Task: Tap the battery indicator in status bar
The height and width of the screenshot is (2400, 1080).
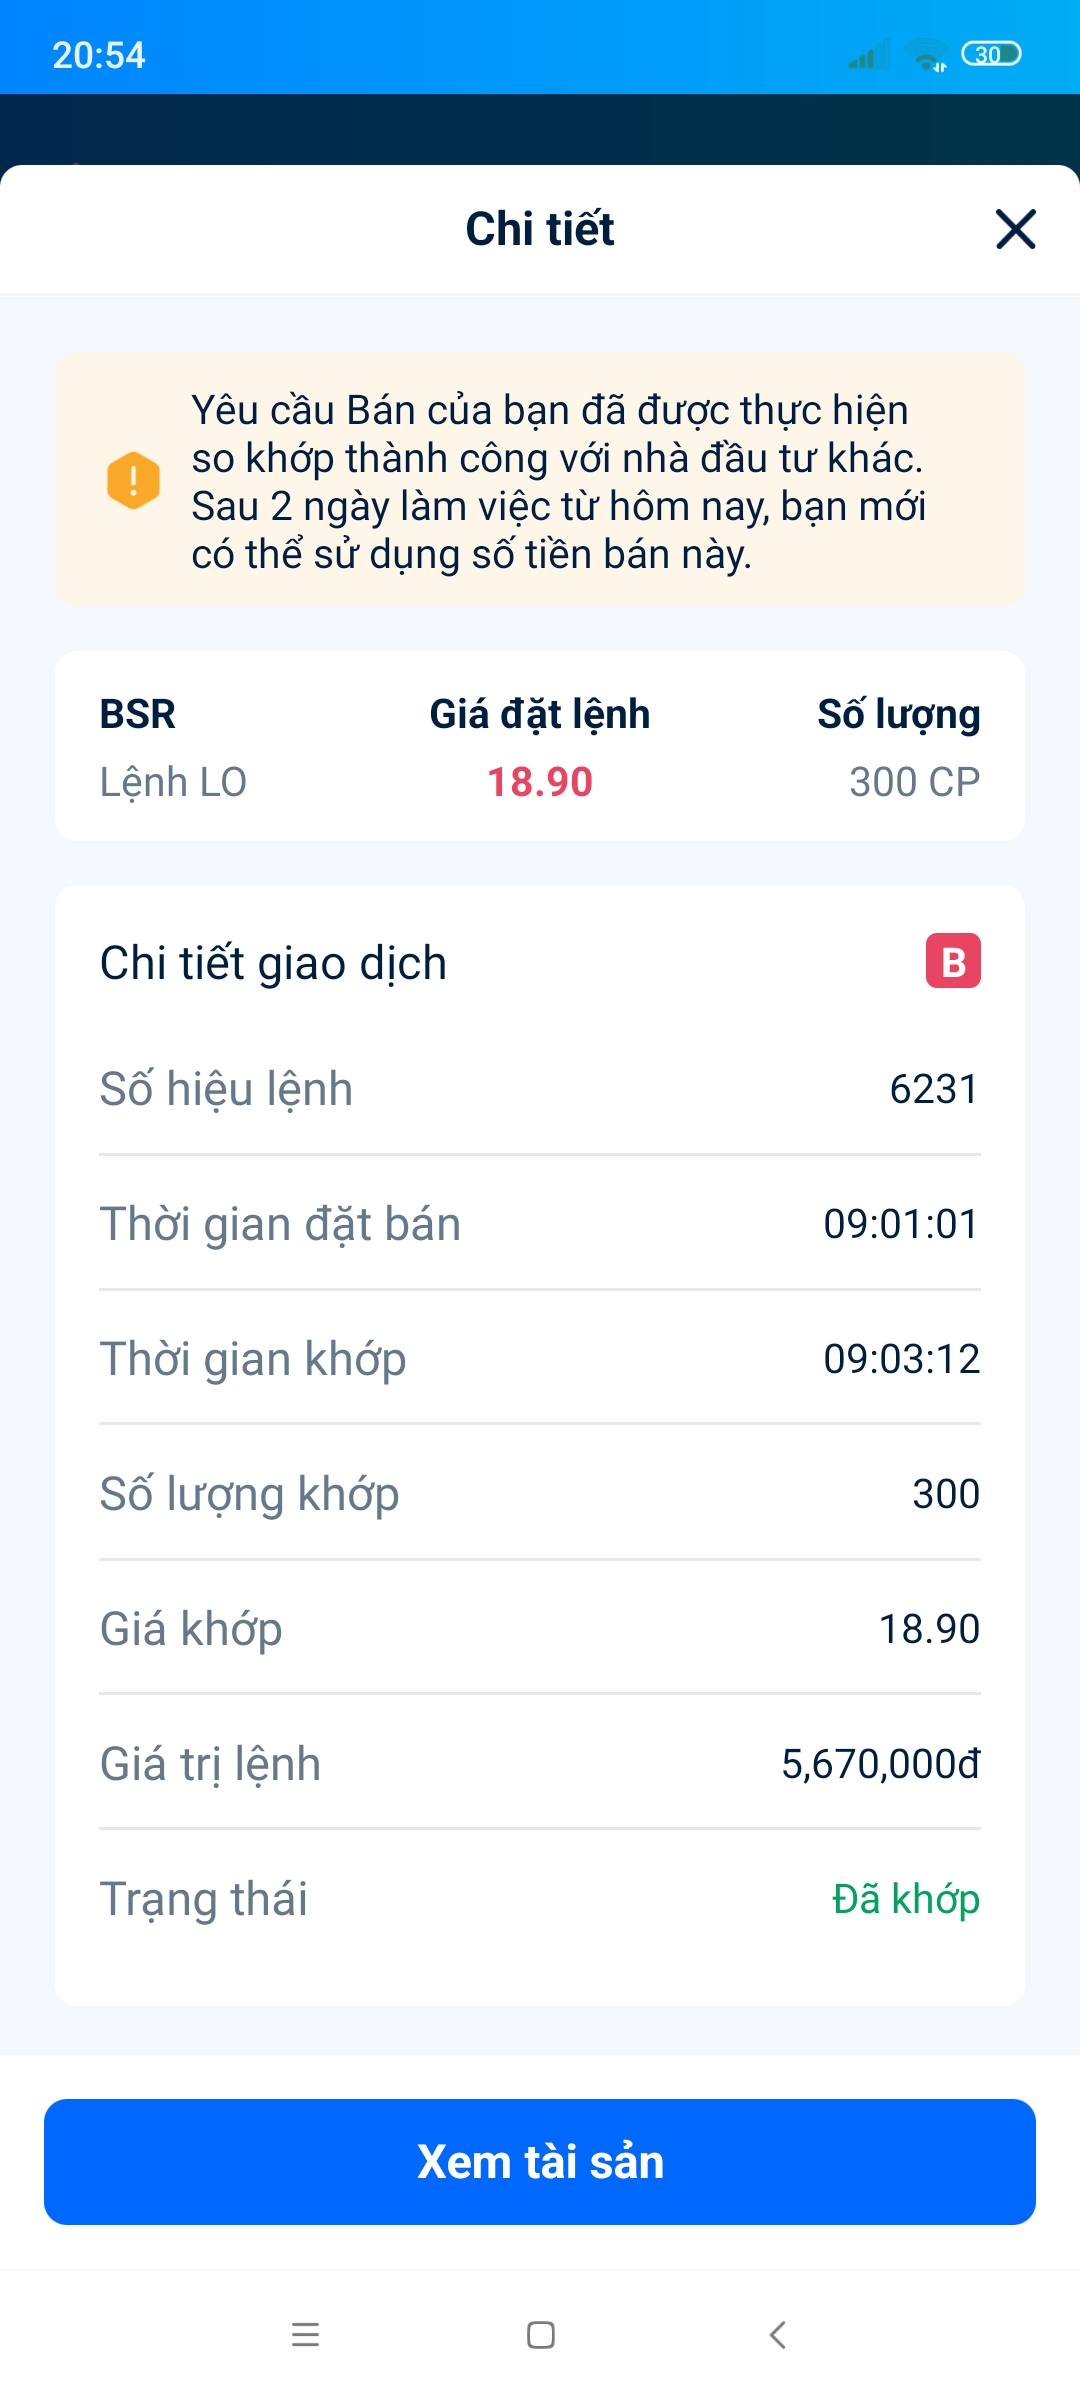Action: [991, 54]
